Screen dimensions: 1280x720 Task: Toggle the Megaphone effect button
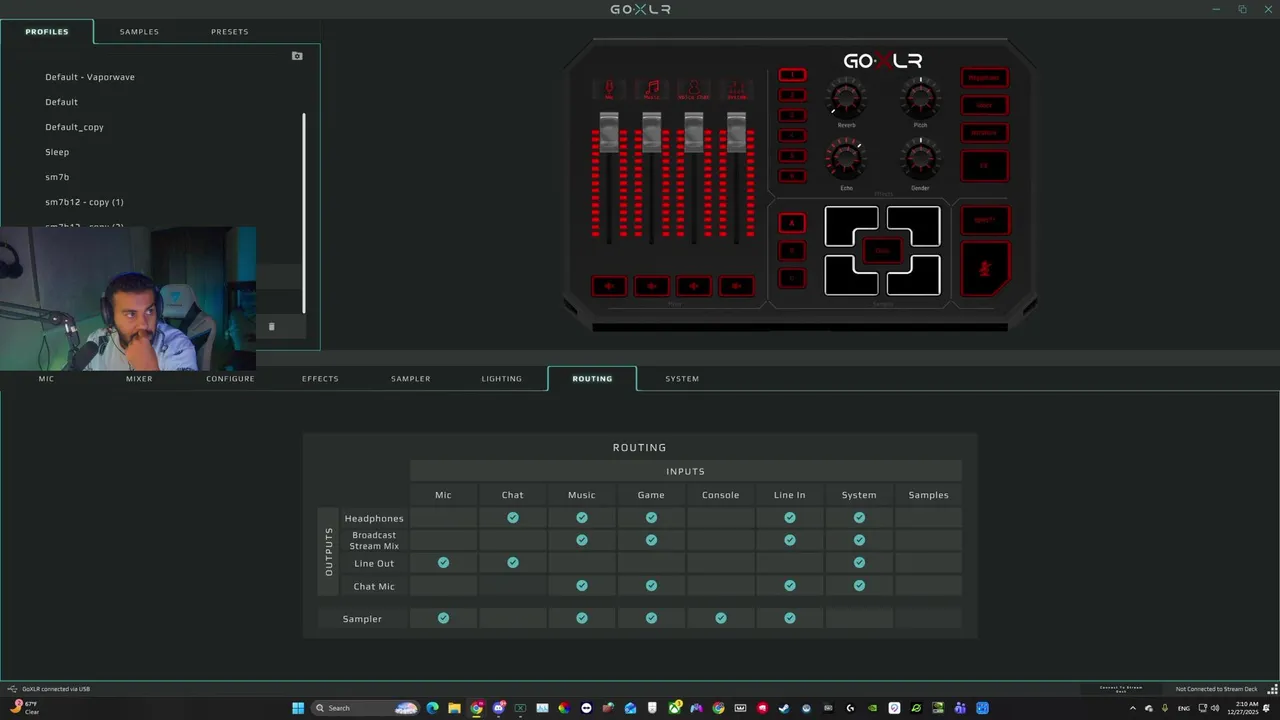click(x=985, y=77)
